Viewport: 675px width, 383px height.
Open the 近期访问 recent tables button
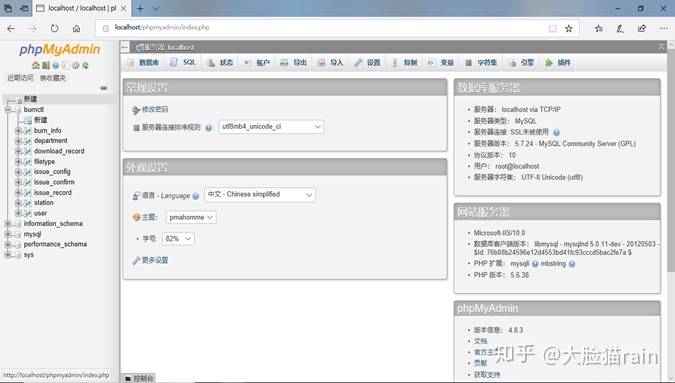20,78
